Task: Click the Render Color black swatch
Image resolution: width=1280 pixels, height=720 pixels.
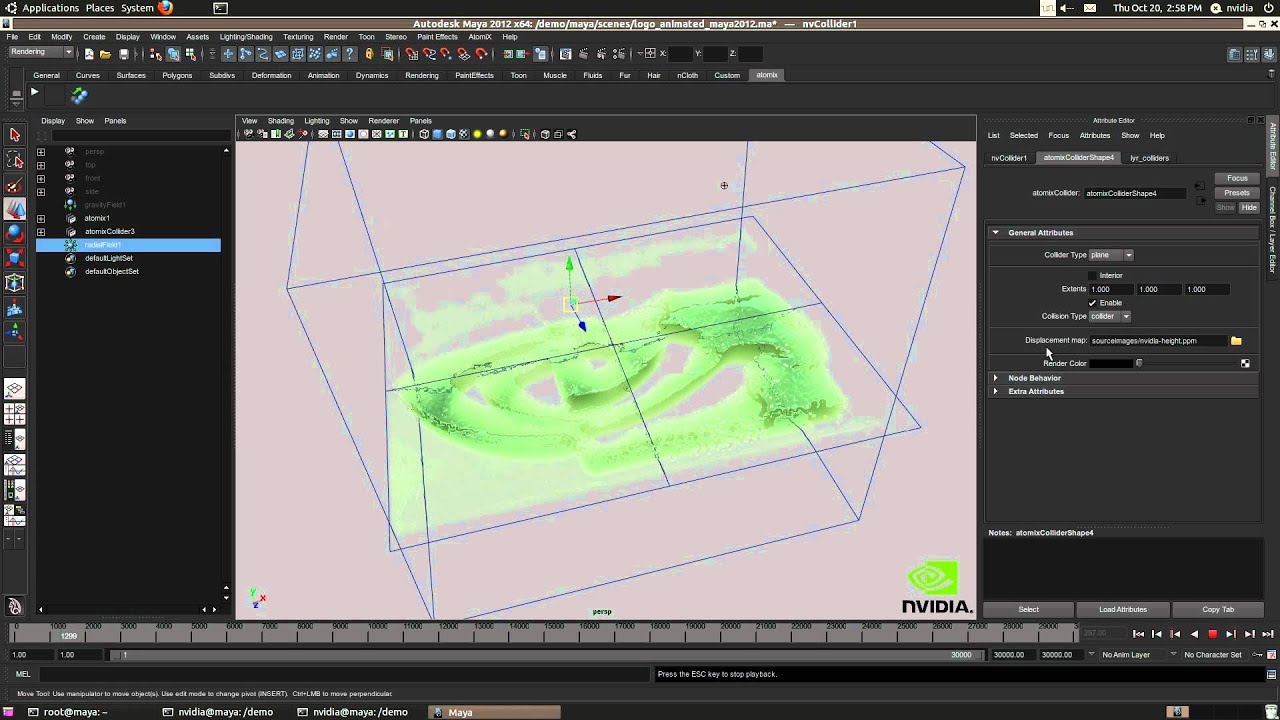Action: [1110, 364]
